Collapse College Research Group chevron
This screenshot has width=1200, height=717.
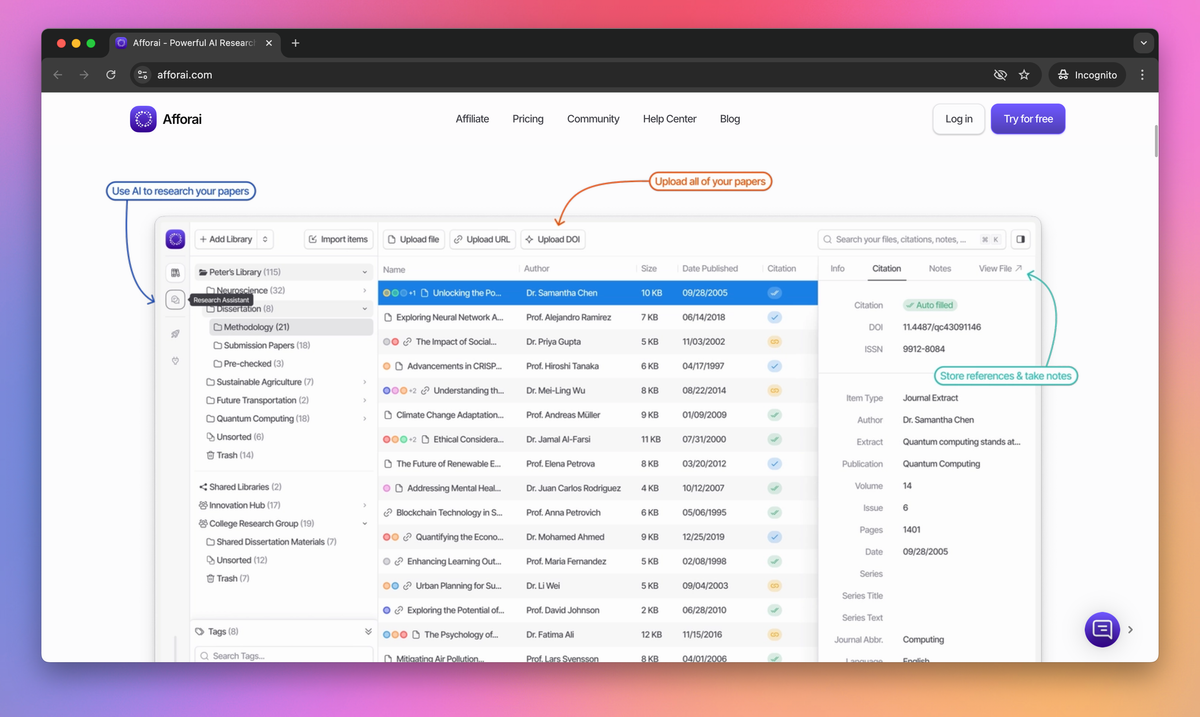[x=365, y=523]
